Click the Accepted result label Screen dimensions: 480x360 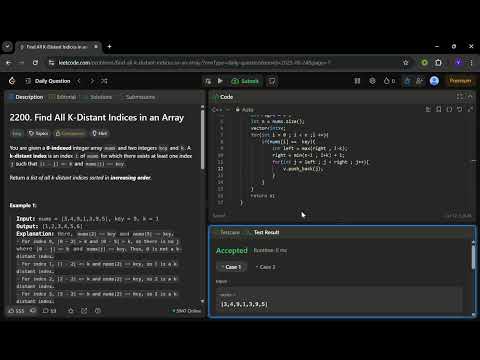pos(232,251)
